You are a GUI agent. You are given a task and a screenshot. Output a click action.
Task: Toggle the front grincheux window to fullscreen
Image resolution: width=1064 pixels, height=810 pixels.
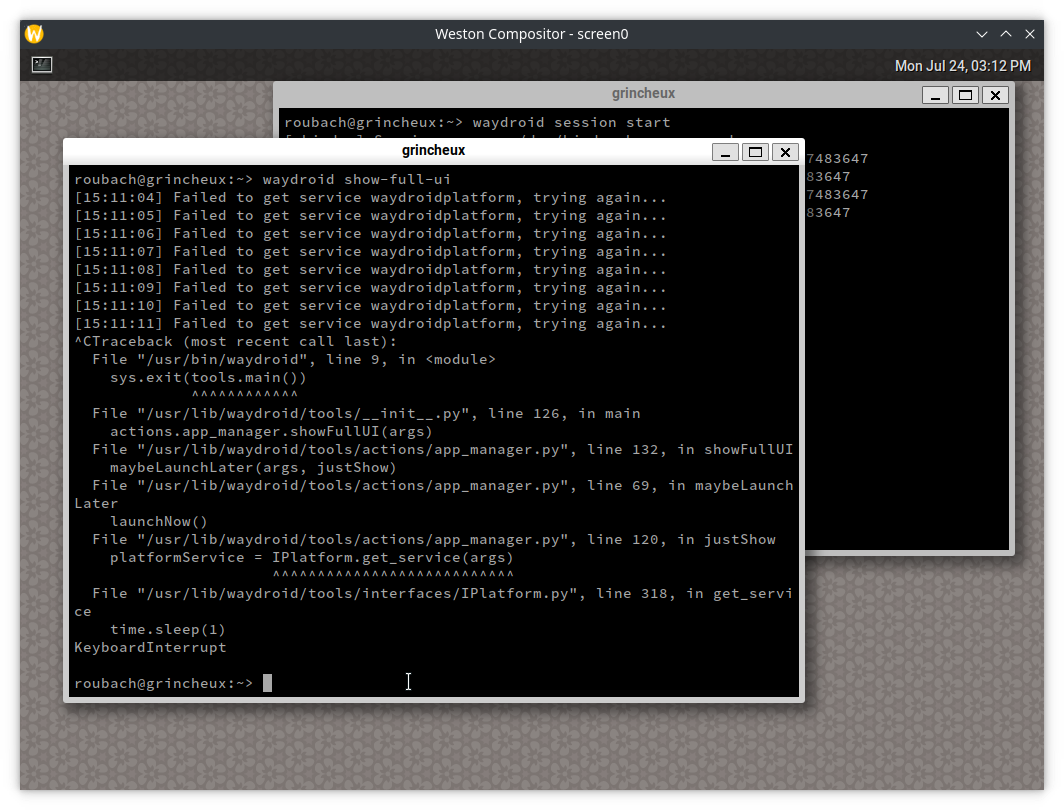click(756, 152)
